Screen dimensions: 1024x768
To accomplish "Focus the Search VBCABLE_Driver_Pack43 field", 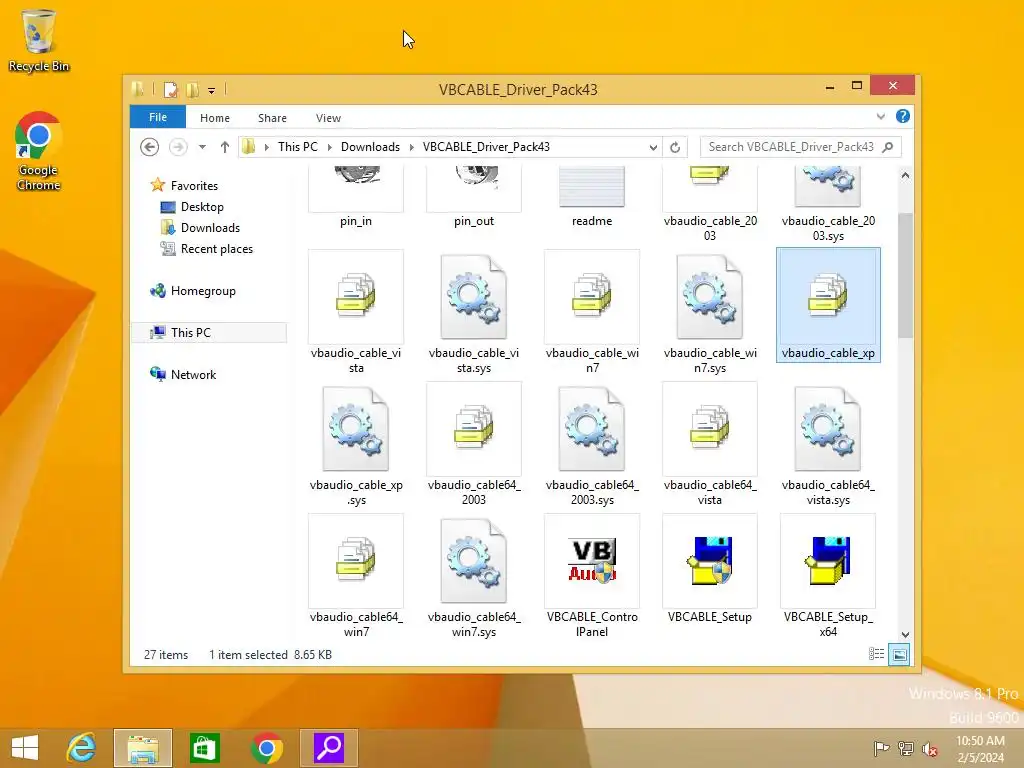I will coord(801,147).
